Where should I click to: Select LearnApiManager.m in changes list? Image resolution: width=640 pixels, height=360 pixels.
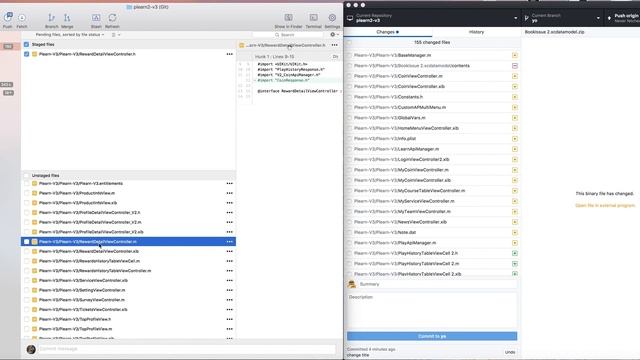[x=432, y=149]
